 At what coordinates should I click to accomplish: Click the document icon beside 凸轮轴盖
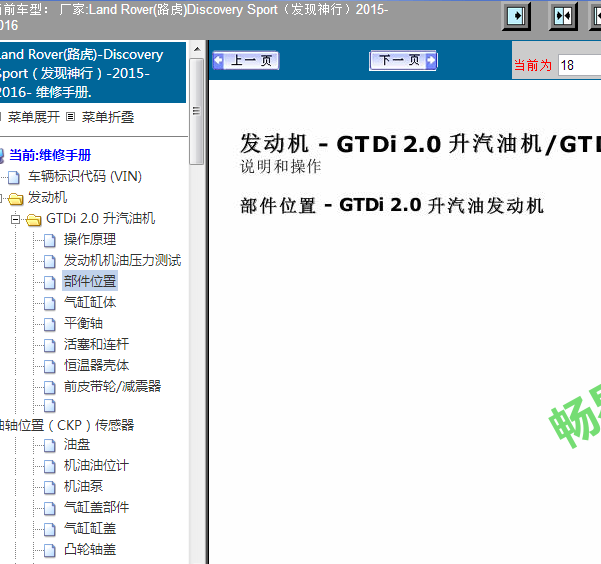(x=50, y=550)
